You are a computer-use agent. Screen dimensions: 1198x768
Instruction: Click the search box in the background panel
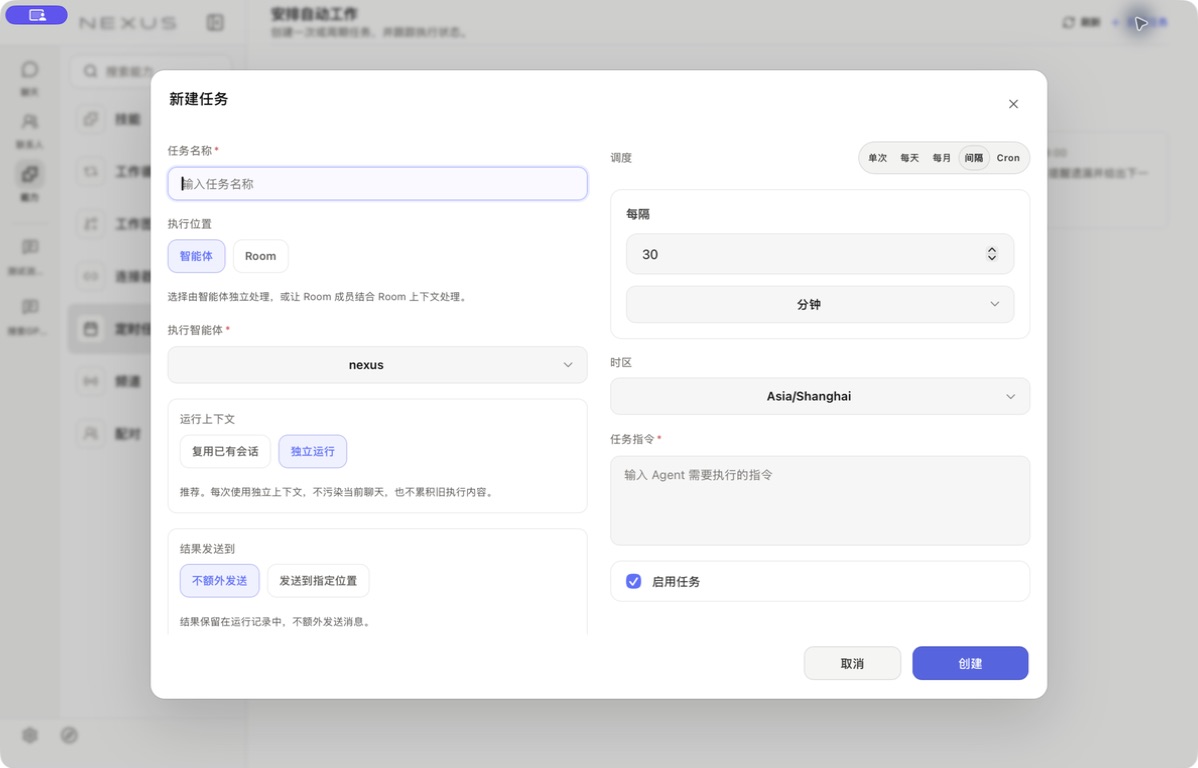(x=153, y=71)
